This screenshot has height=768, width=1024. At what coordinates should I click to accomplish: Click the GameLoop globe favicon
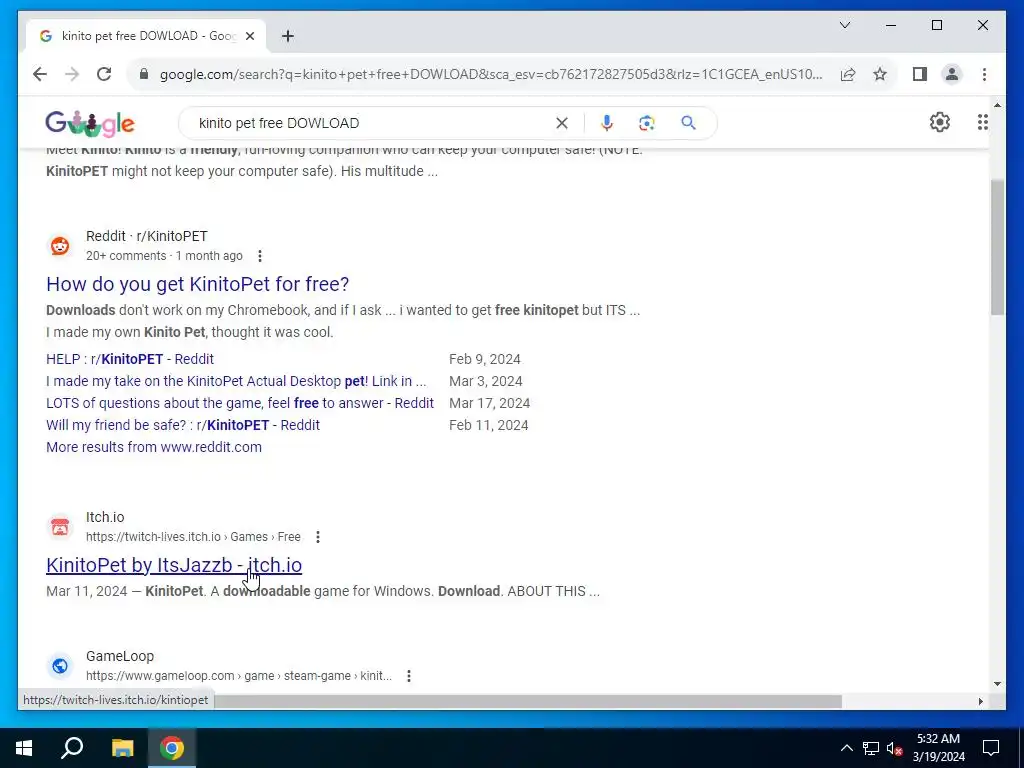[60, 665]
